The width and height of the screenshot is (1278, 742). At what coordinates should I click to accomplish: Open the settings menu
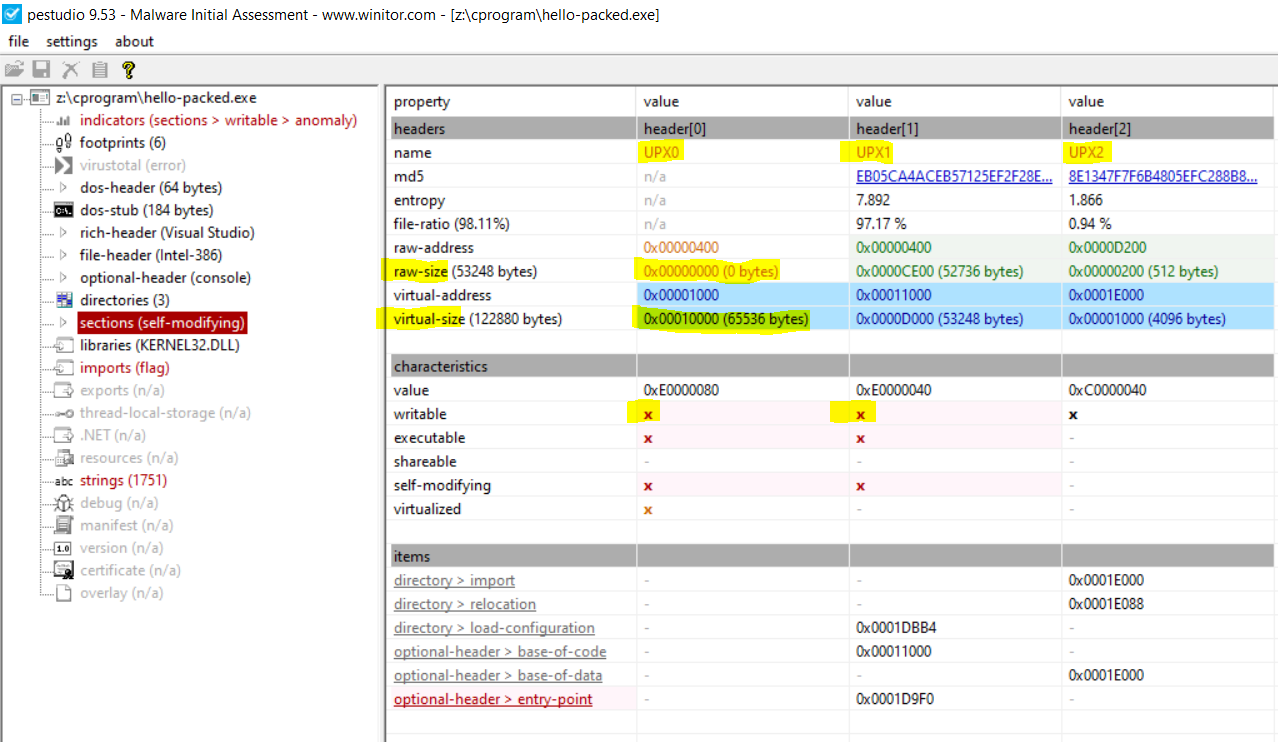[72, 41]
